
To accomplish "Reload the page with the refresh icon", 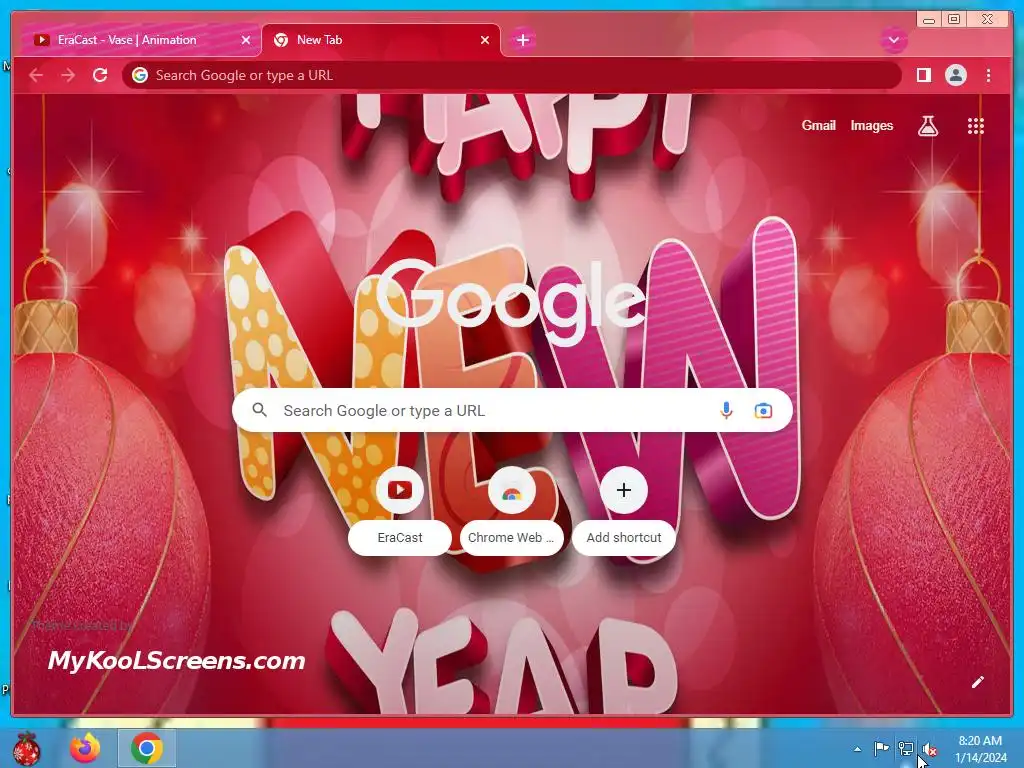I will 100,75.
